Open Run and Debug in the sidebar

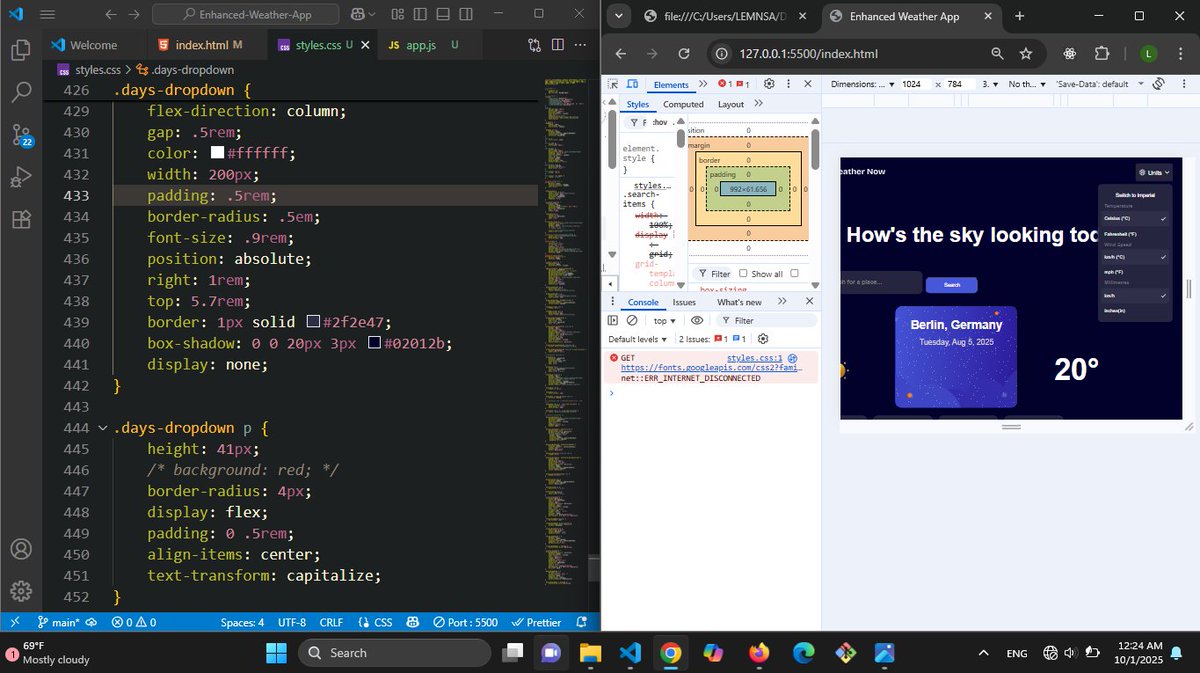22,177
